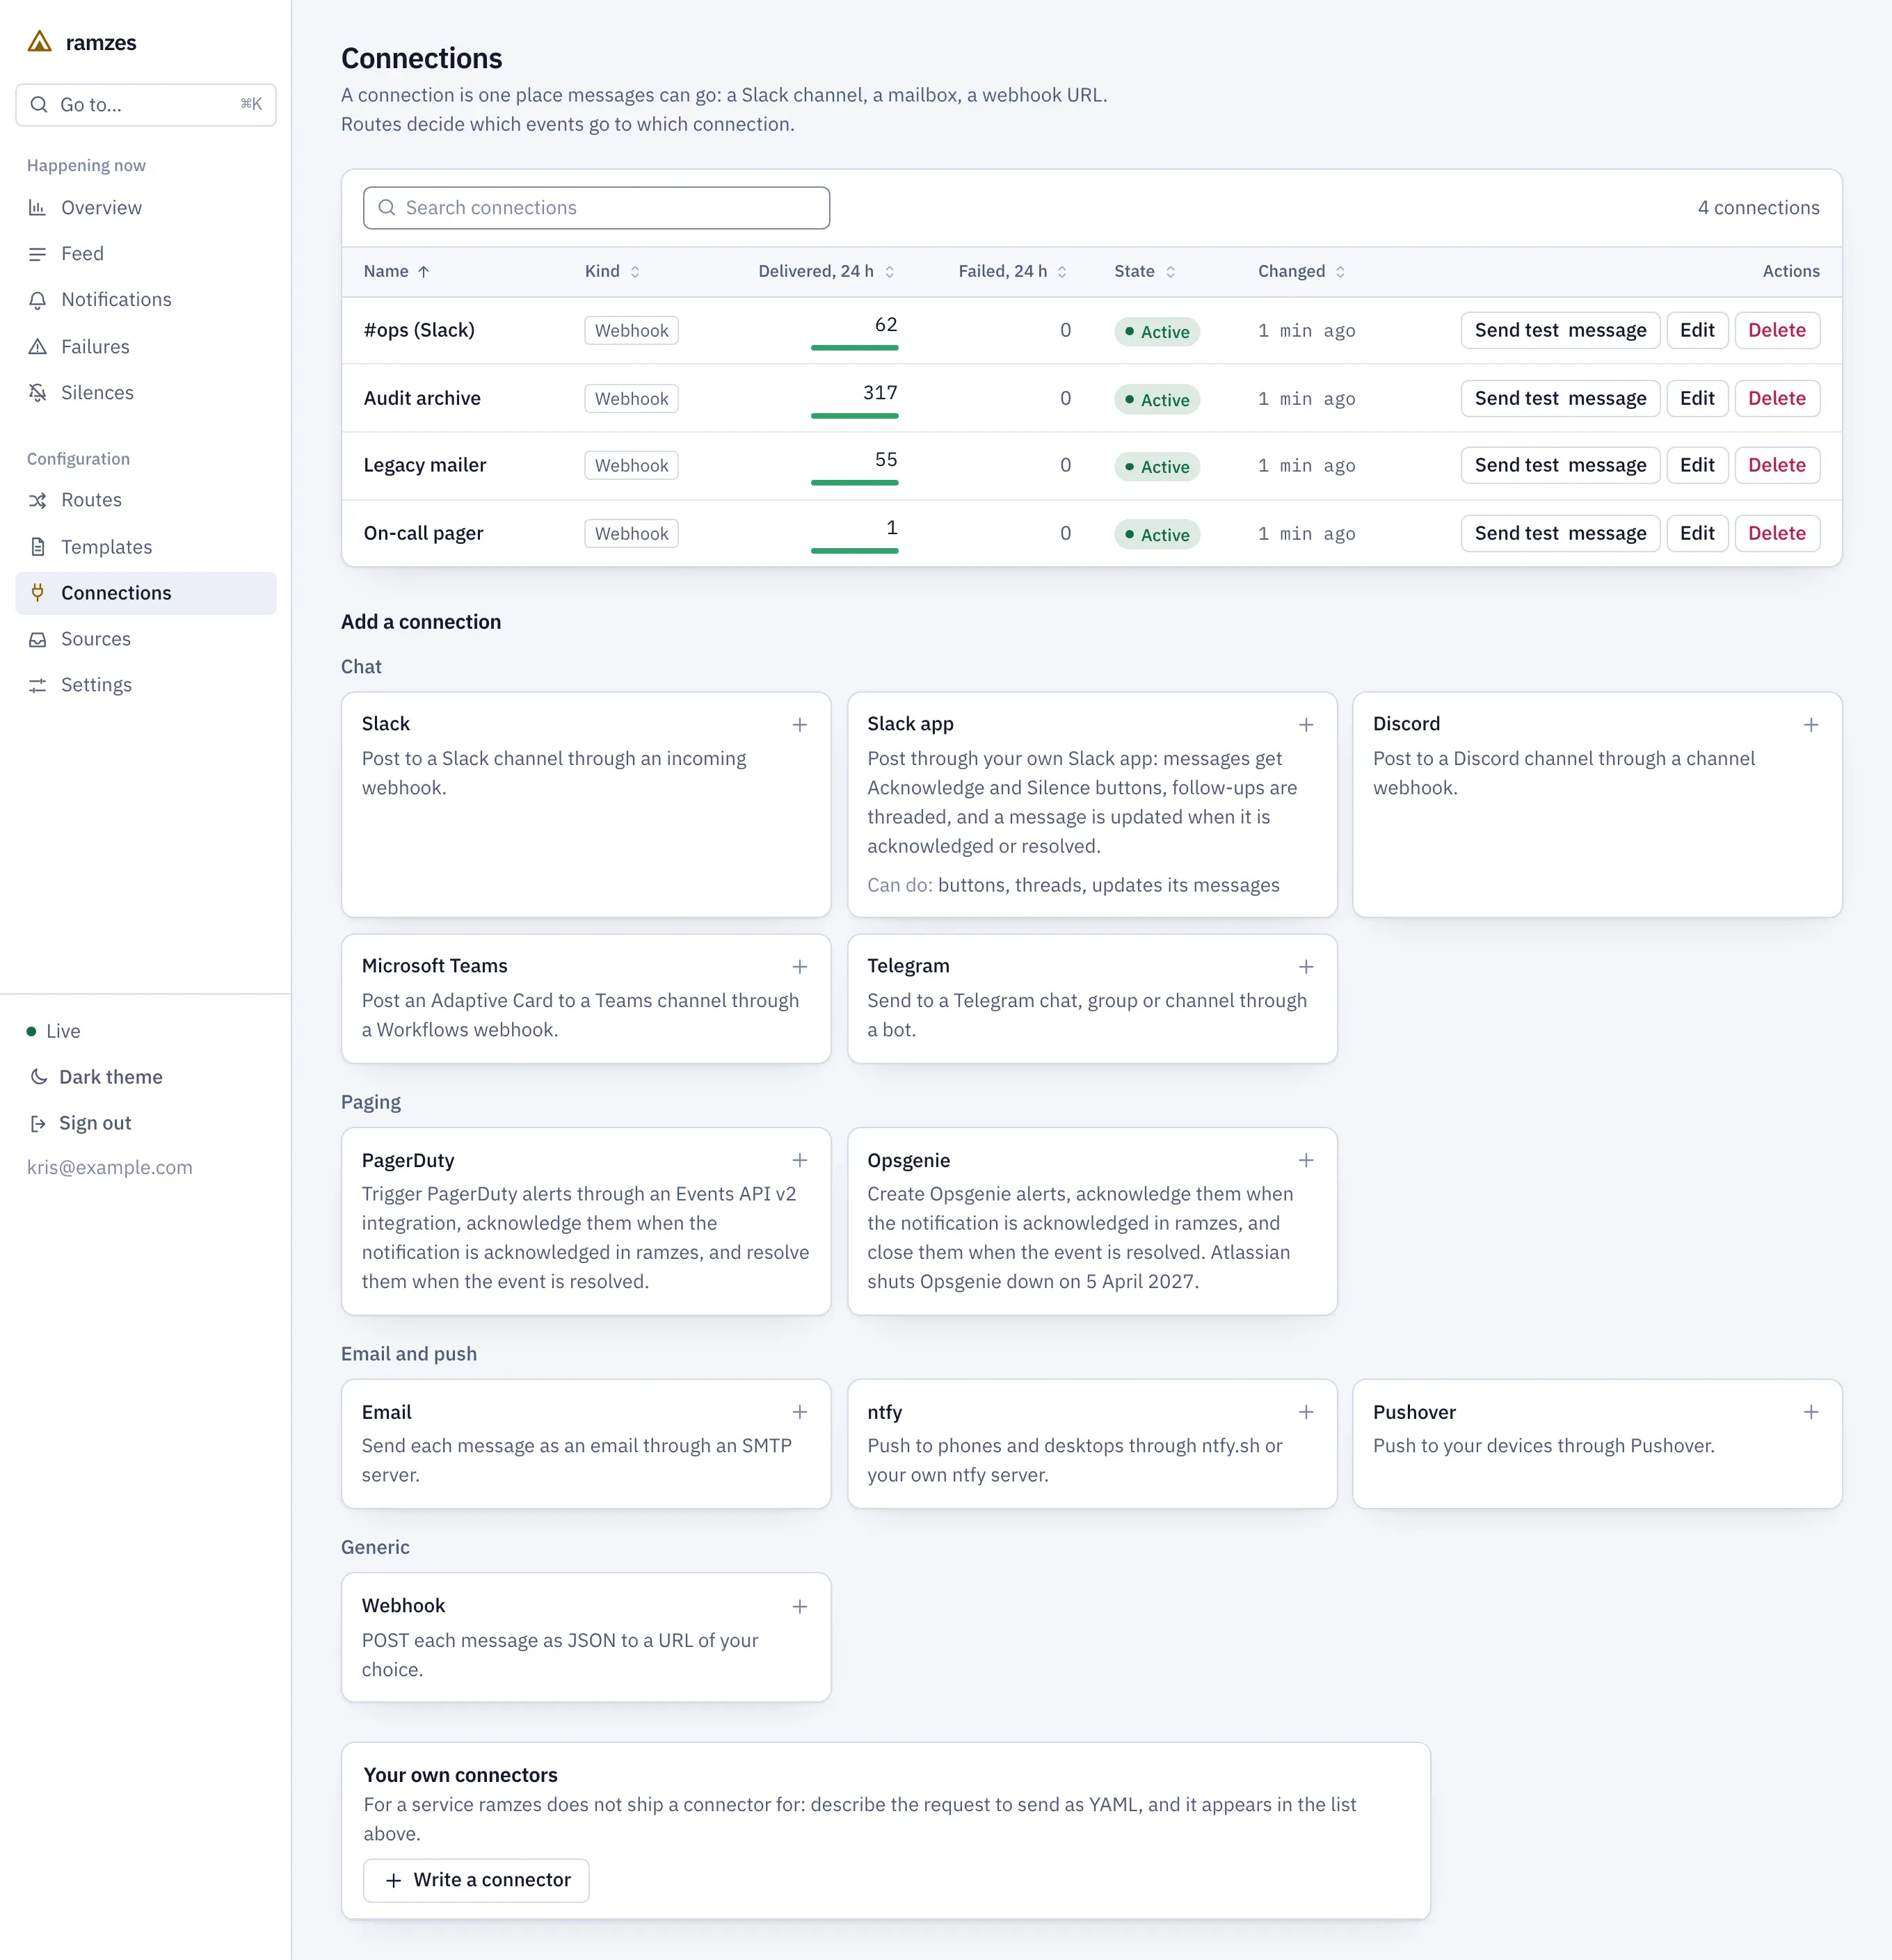The image size is (1892, 1960).
Task: Click plus icon on PagerDuty card
Action: pos(800,1160)
